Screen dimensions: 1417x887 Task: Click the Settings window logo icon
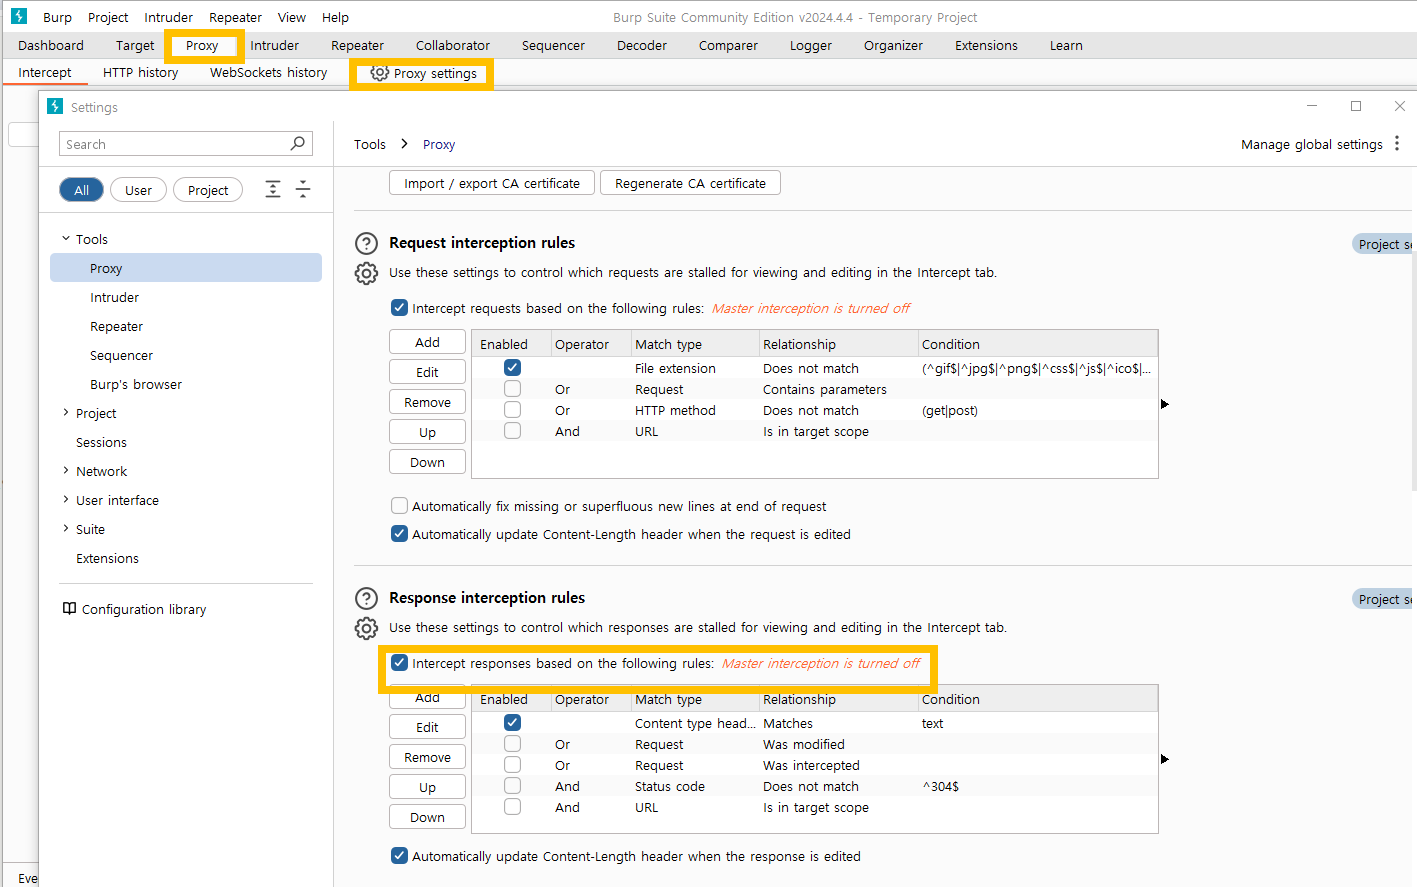pyautogui.click(x=55, y=106)
